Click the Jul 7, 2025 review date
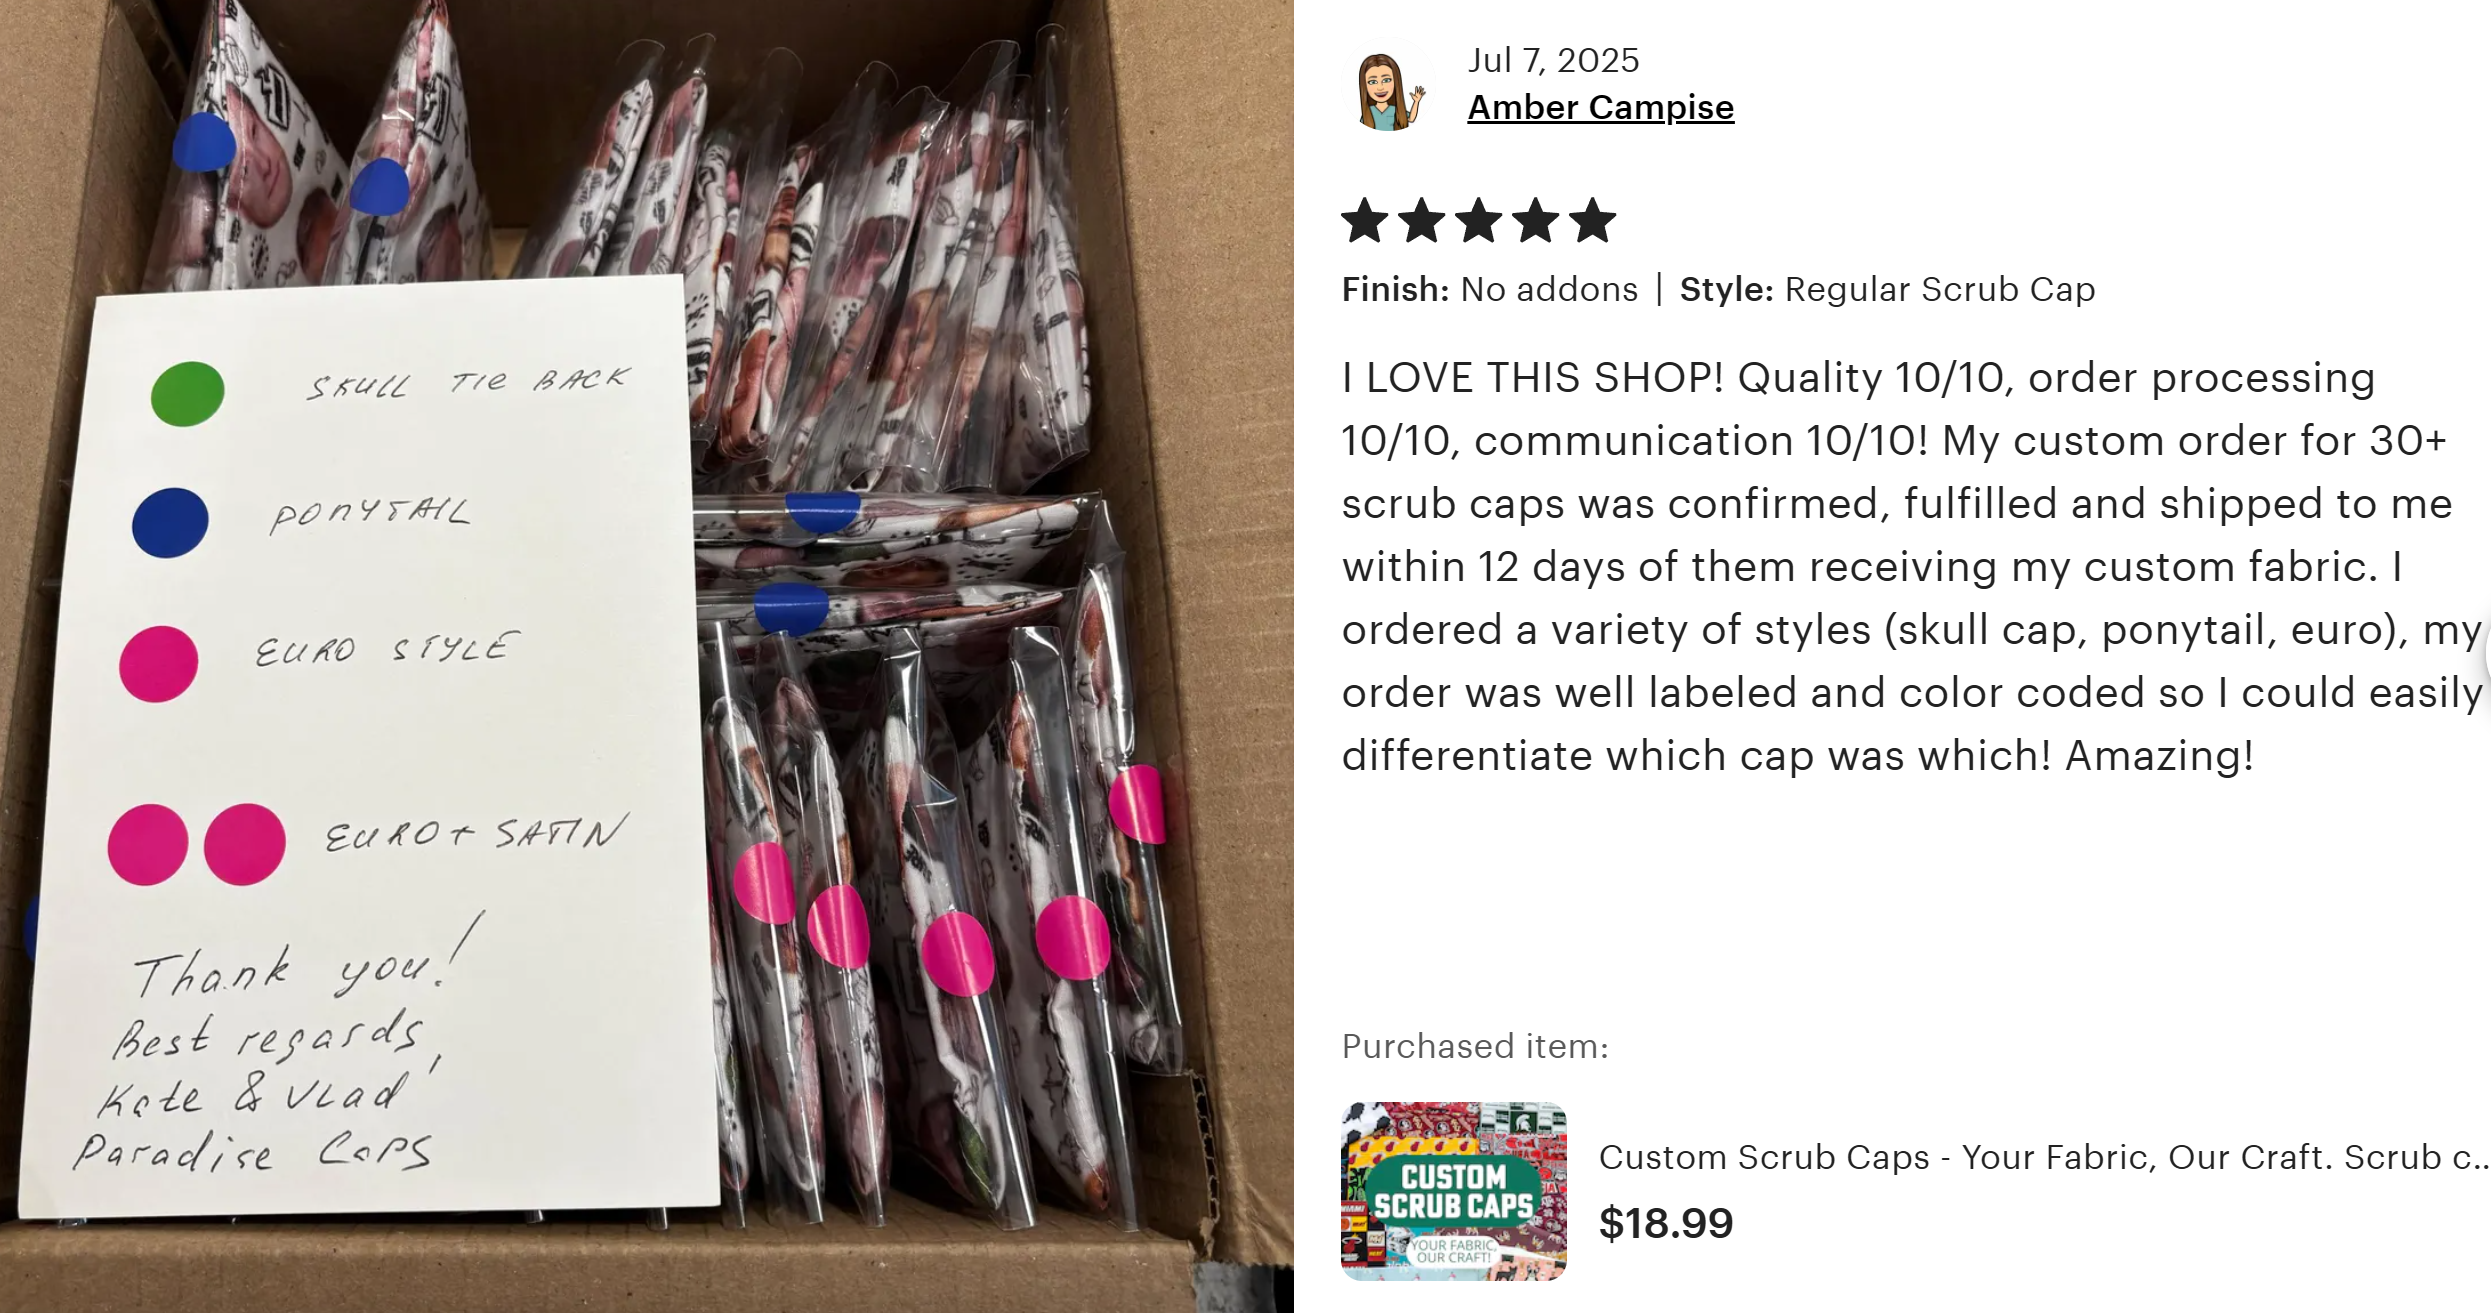Viewport: 2491px width, 1313px height. click(1553, 60)
